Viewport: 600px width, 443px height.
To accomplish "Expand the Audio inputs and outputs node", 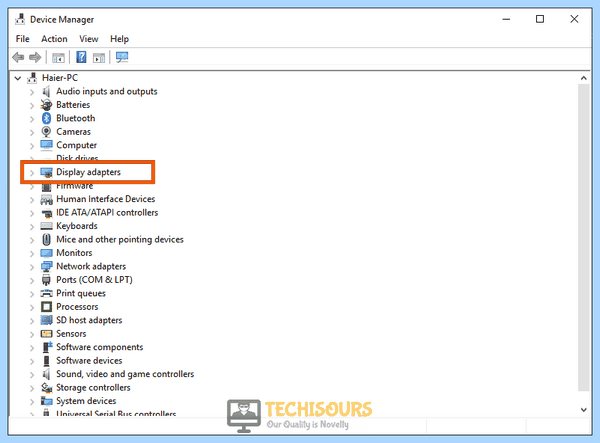I will coord(32,92).
